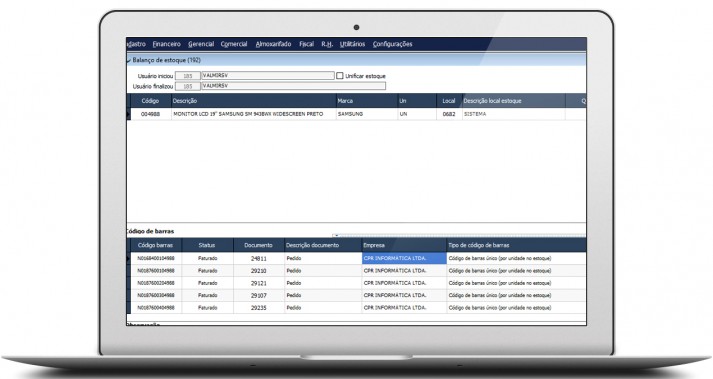The height and width of the screenshot is (379, 713).
Task: Sort by the Documento column header
Action: 258,245
